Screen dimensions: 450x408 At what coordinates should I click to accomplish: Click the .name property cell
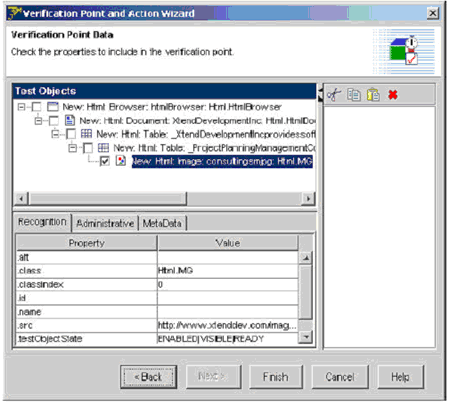(x=87, y=312)
